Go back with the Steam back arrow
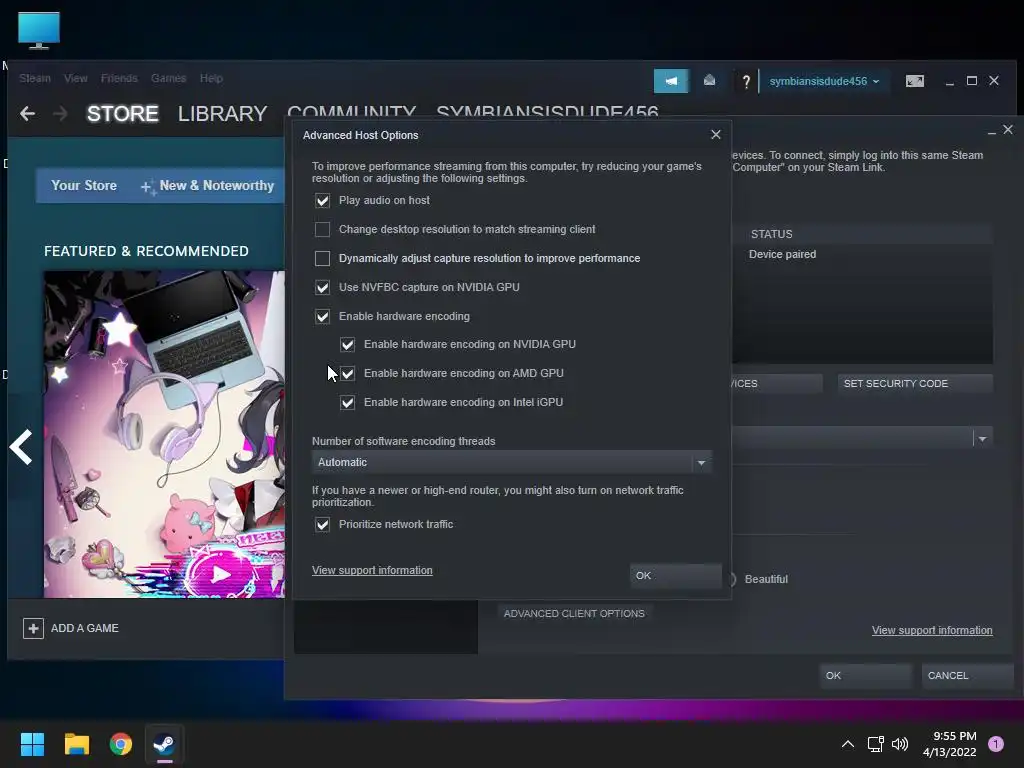This screenshot has width=1024, height=768. 27,114
